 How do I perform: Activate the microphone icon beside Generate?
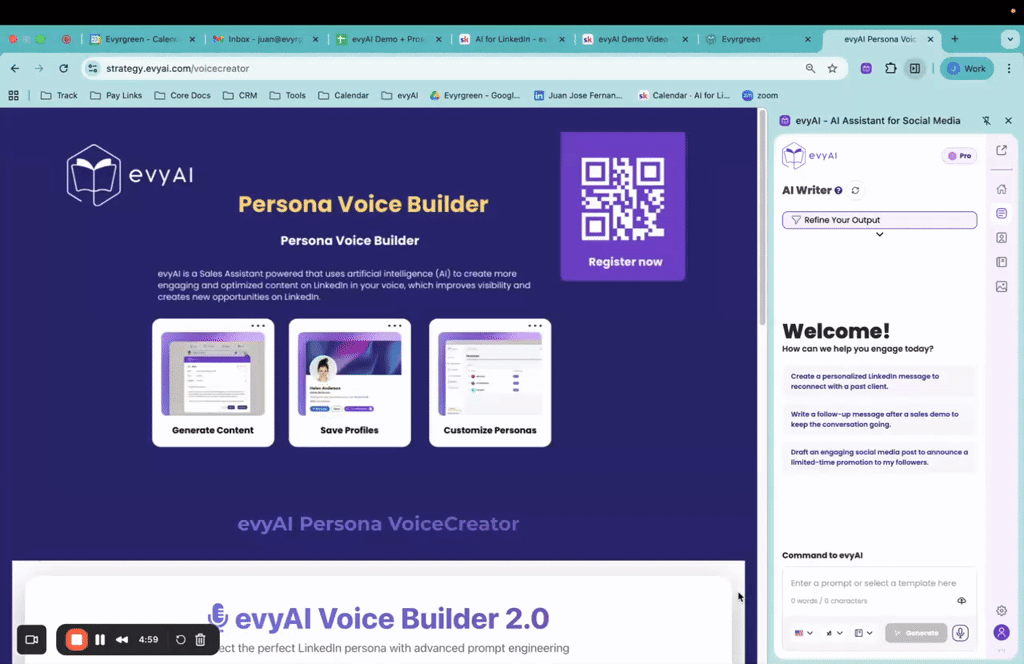pyautogui.click(x=960, y=633)
